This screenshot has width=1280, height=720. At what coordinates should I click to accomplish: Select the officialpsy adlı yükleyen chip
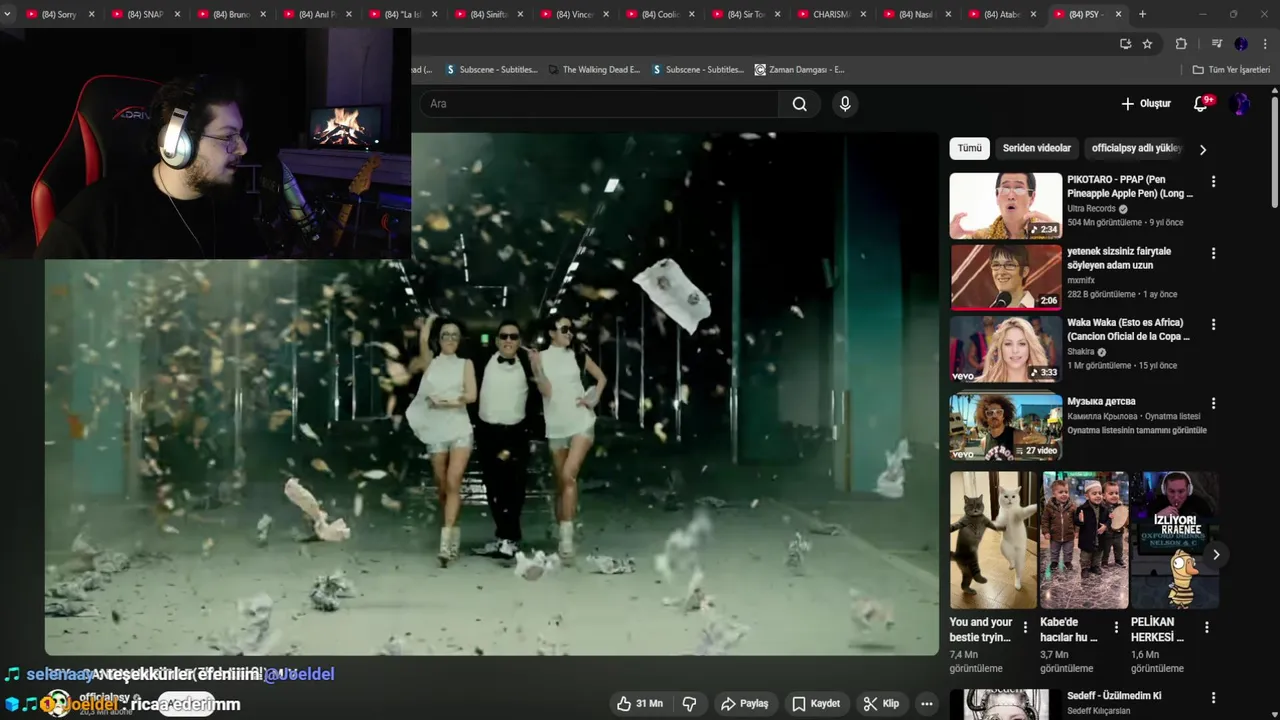click(1136, 148)
